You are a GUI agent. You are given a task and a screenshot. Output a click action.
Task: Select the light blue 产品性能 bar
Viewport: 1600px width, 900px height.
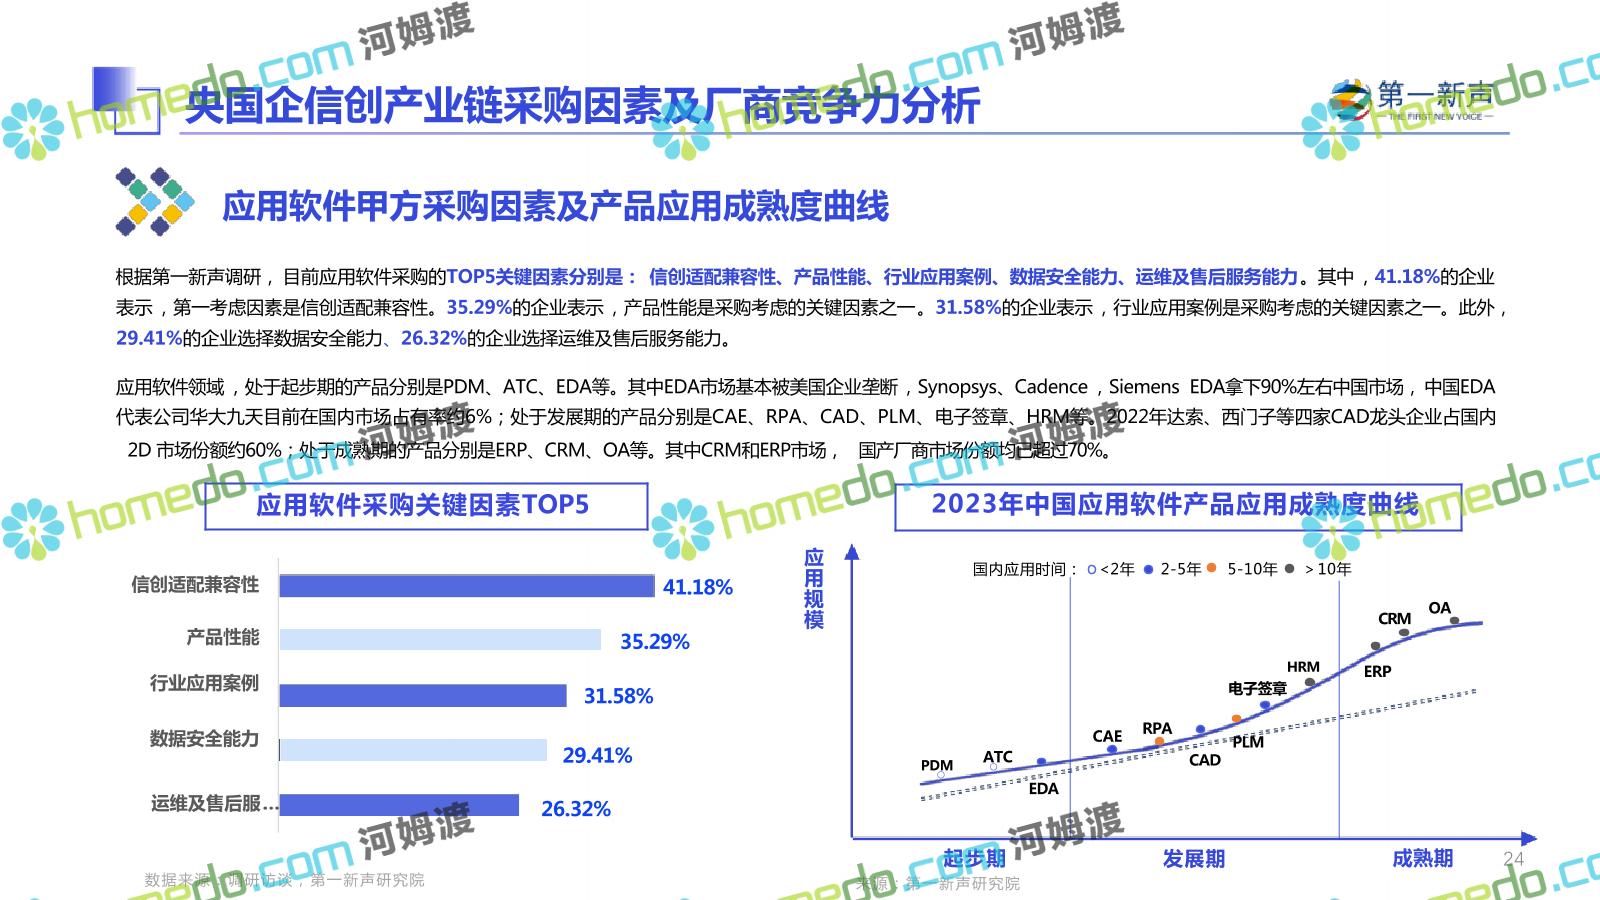pos(440,640)
